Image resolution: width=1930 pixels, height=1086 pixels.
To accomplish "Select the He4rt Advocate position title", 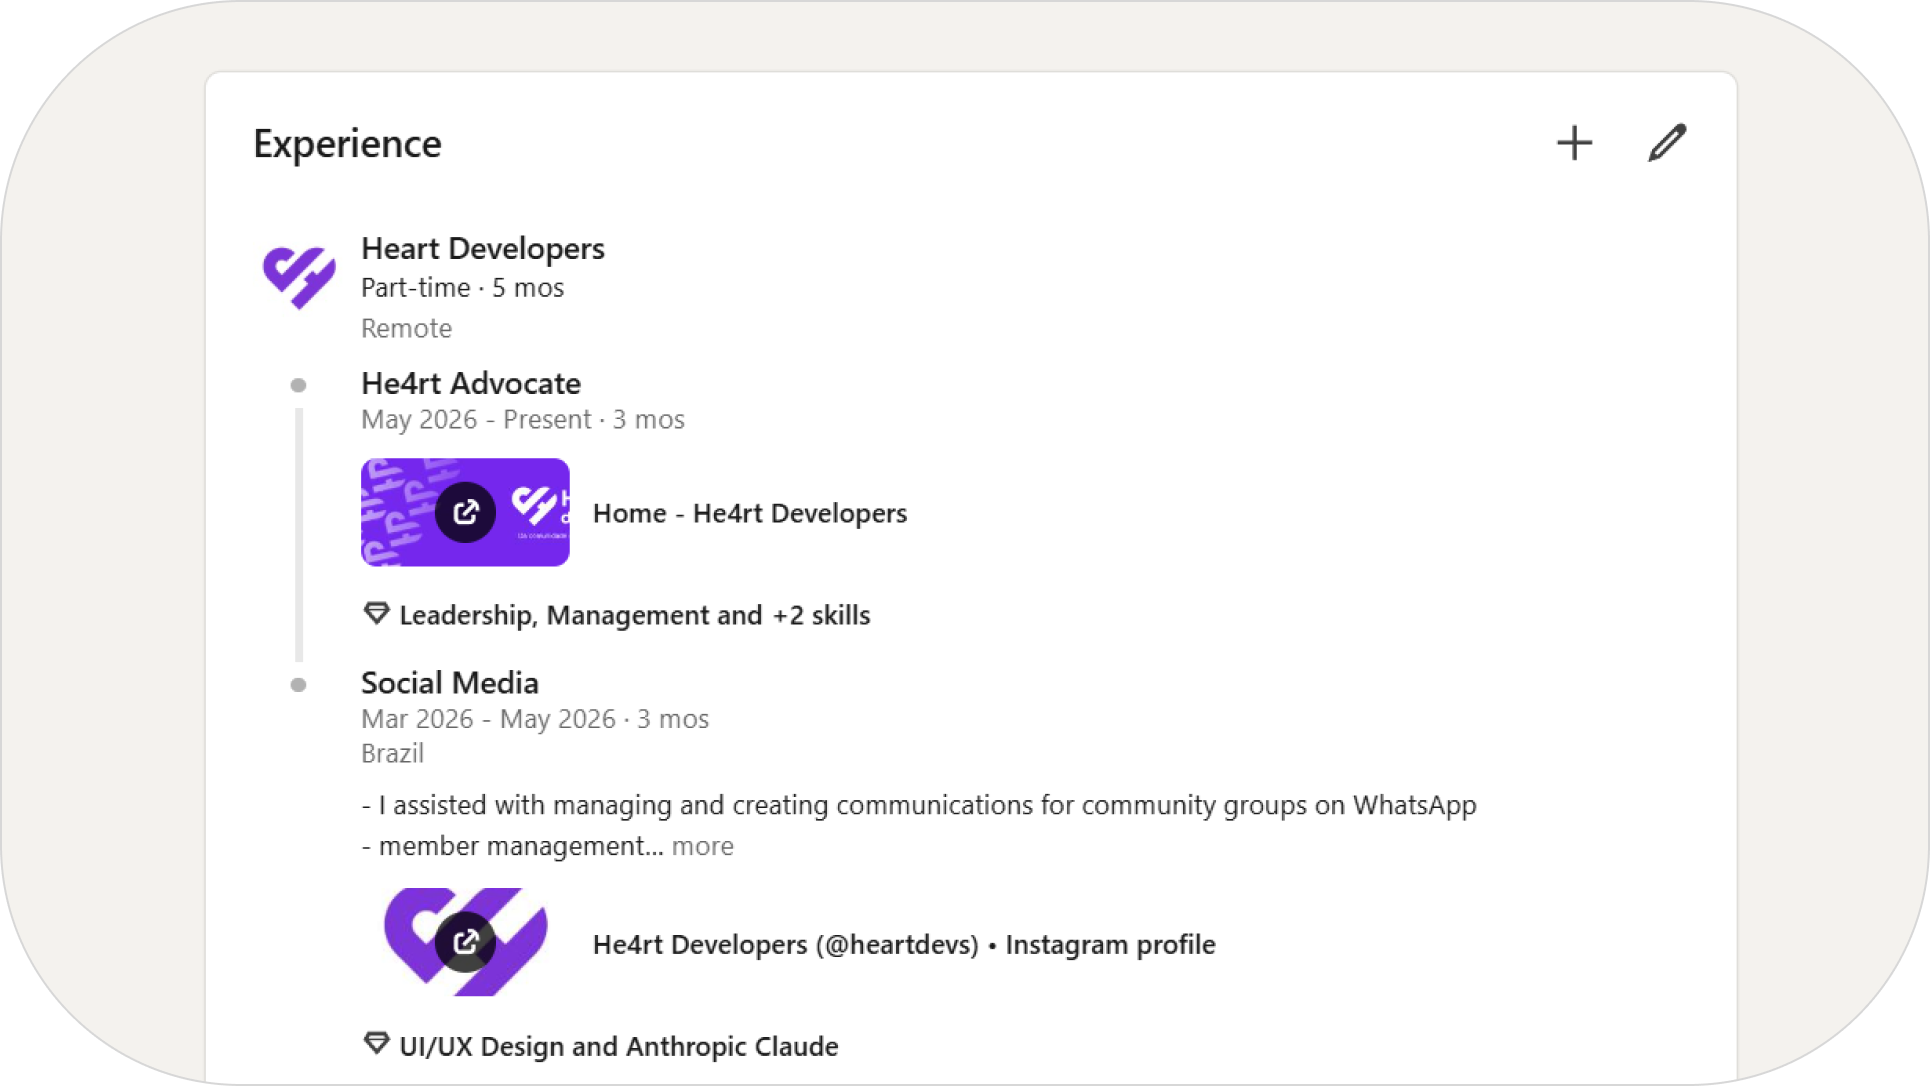I will point(470,383).
